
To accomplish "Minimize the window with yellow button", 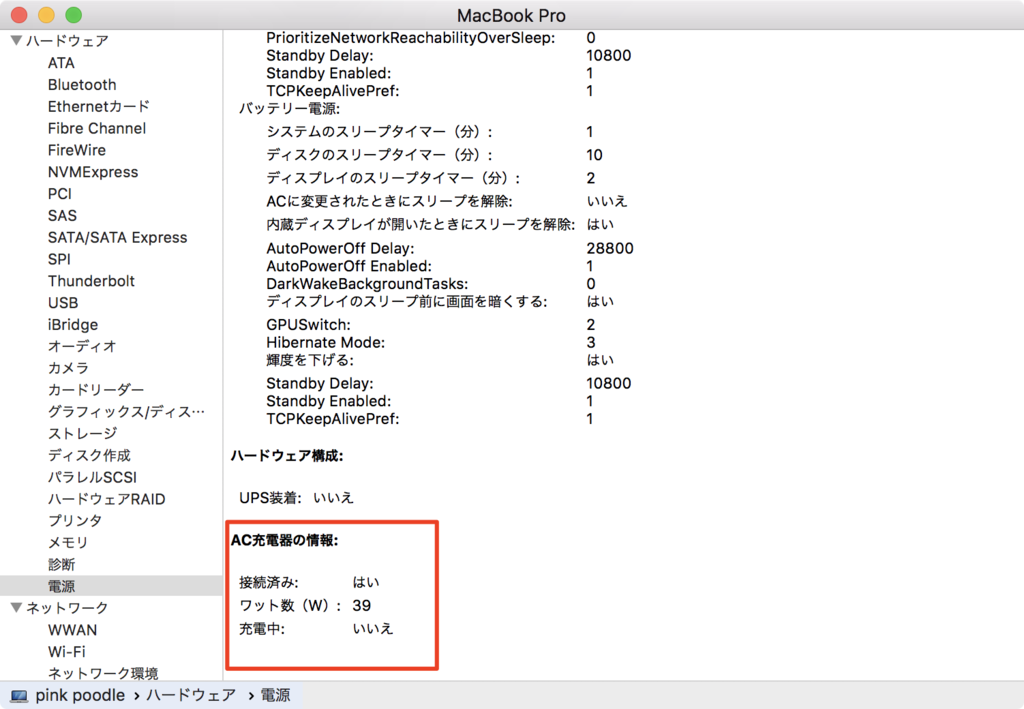I will [x=46, y=14].
